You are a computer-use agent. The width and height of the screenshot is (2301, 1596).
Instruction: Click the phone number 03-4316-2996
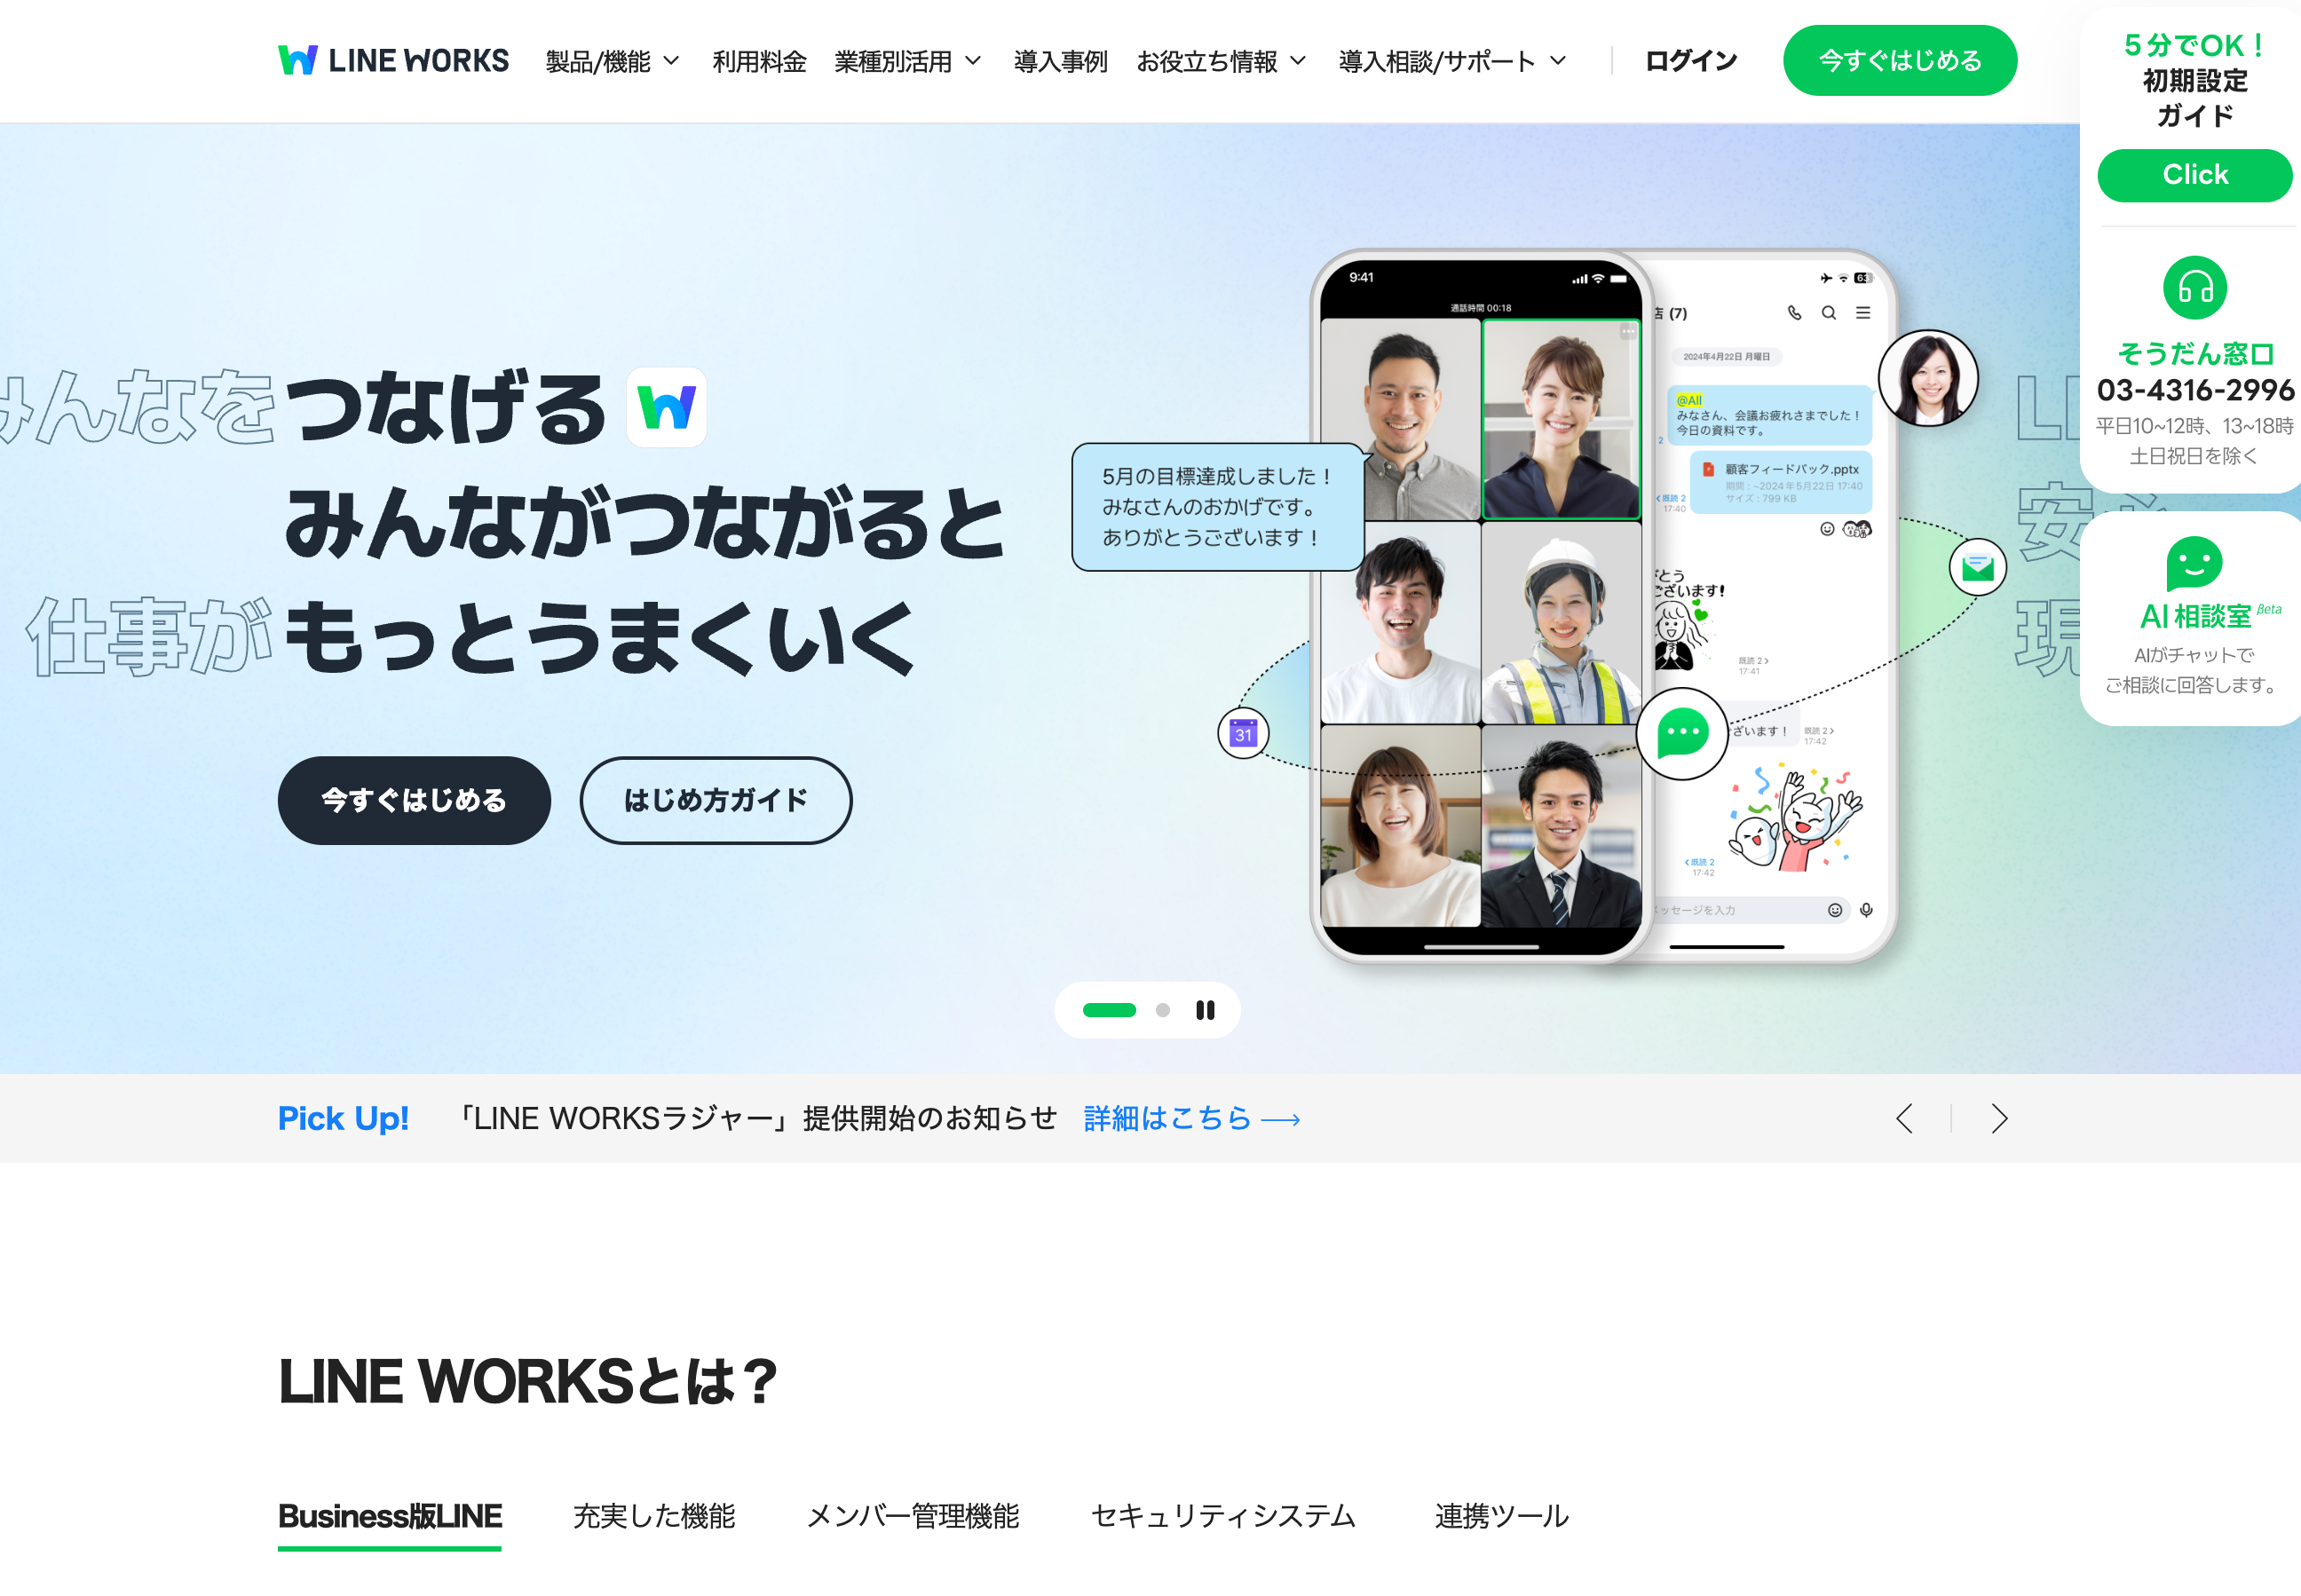2195,390
